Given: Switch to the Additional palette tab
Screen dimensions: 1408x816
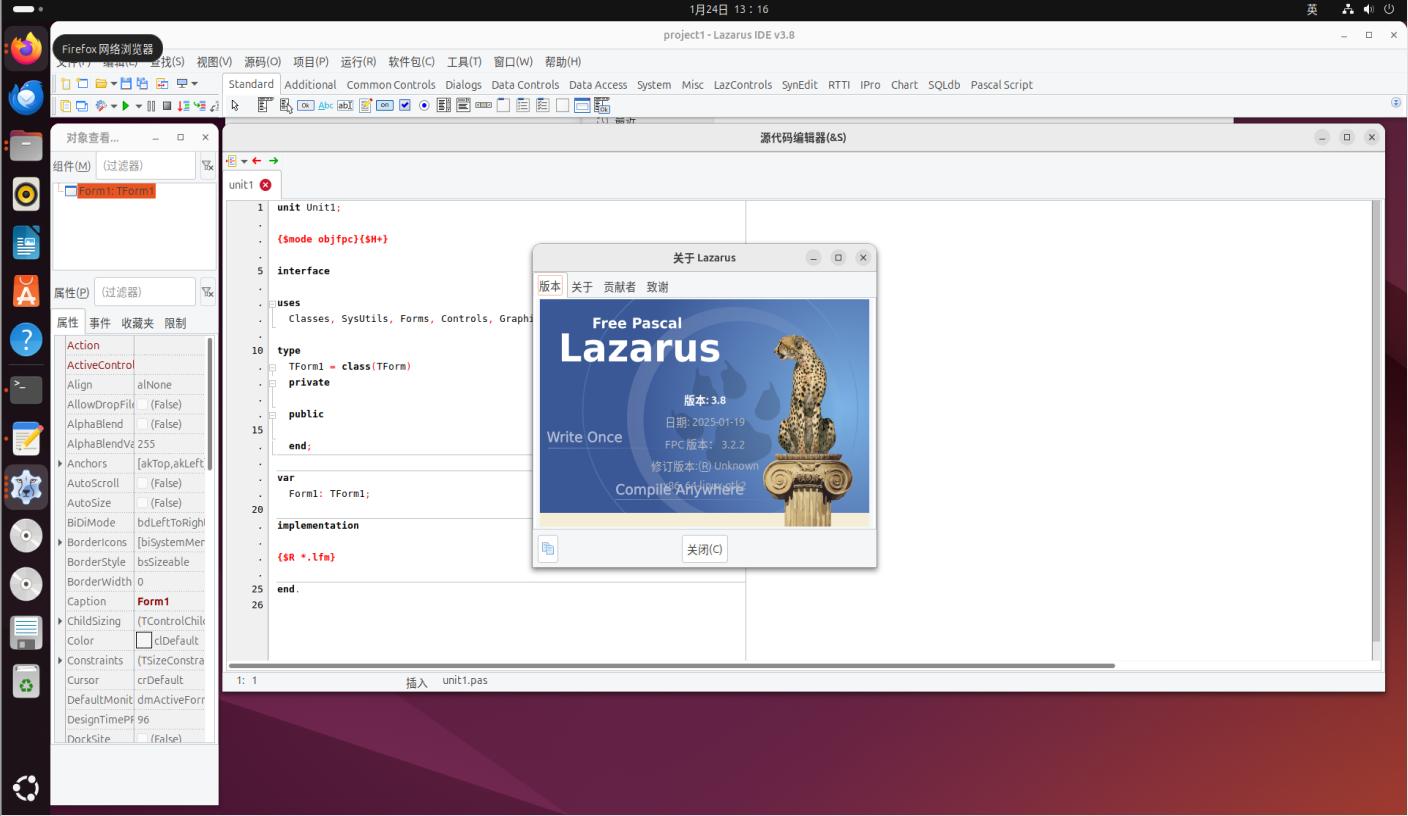Looking at the screenshot, I should (x=310, y=85).
